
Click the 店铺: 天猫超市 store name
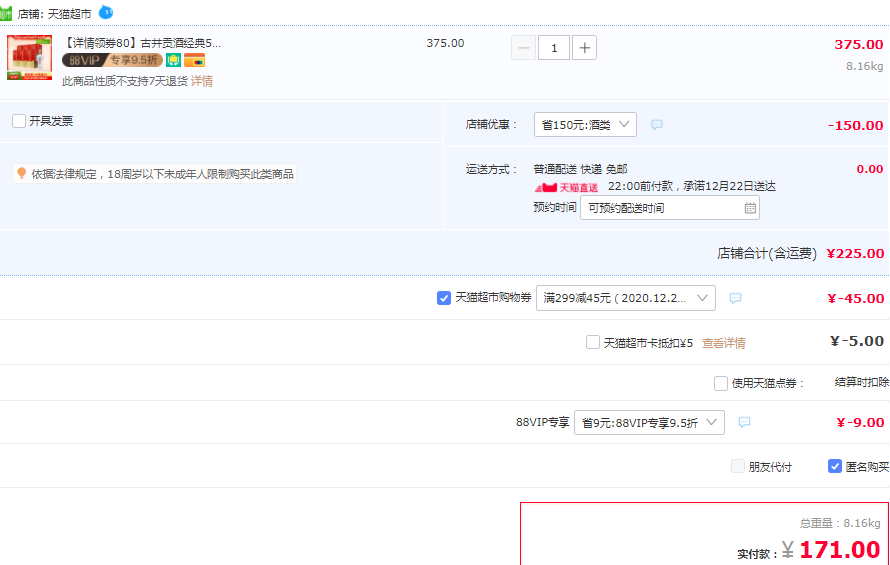click(54, 14)
